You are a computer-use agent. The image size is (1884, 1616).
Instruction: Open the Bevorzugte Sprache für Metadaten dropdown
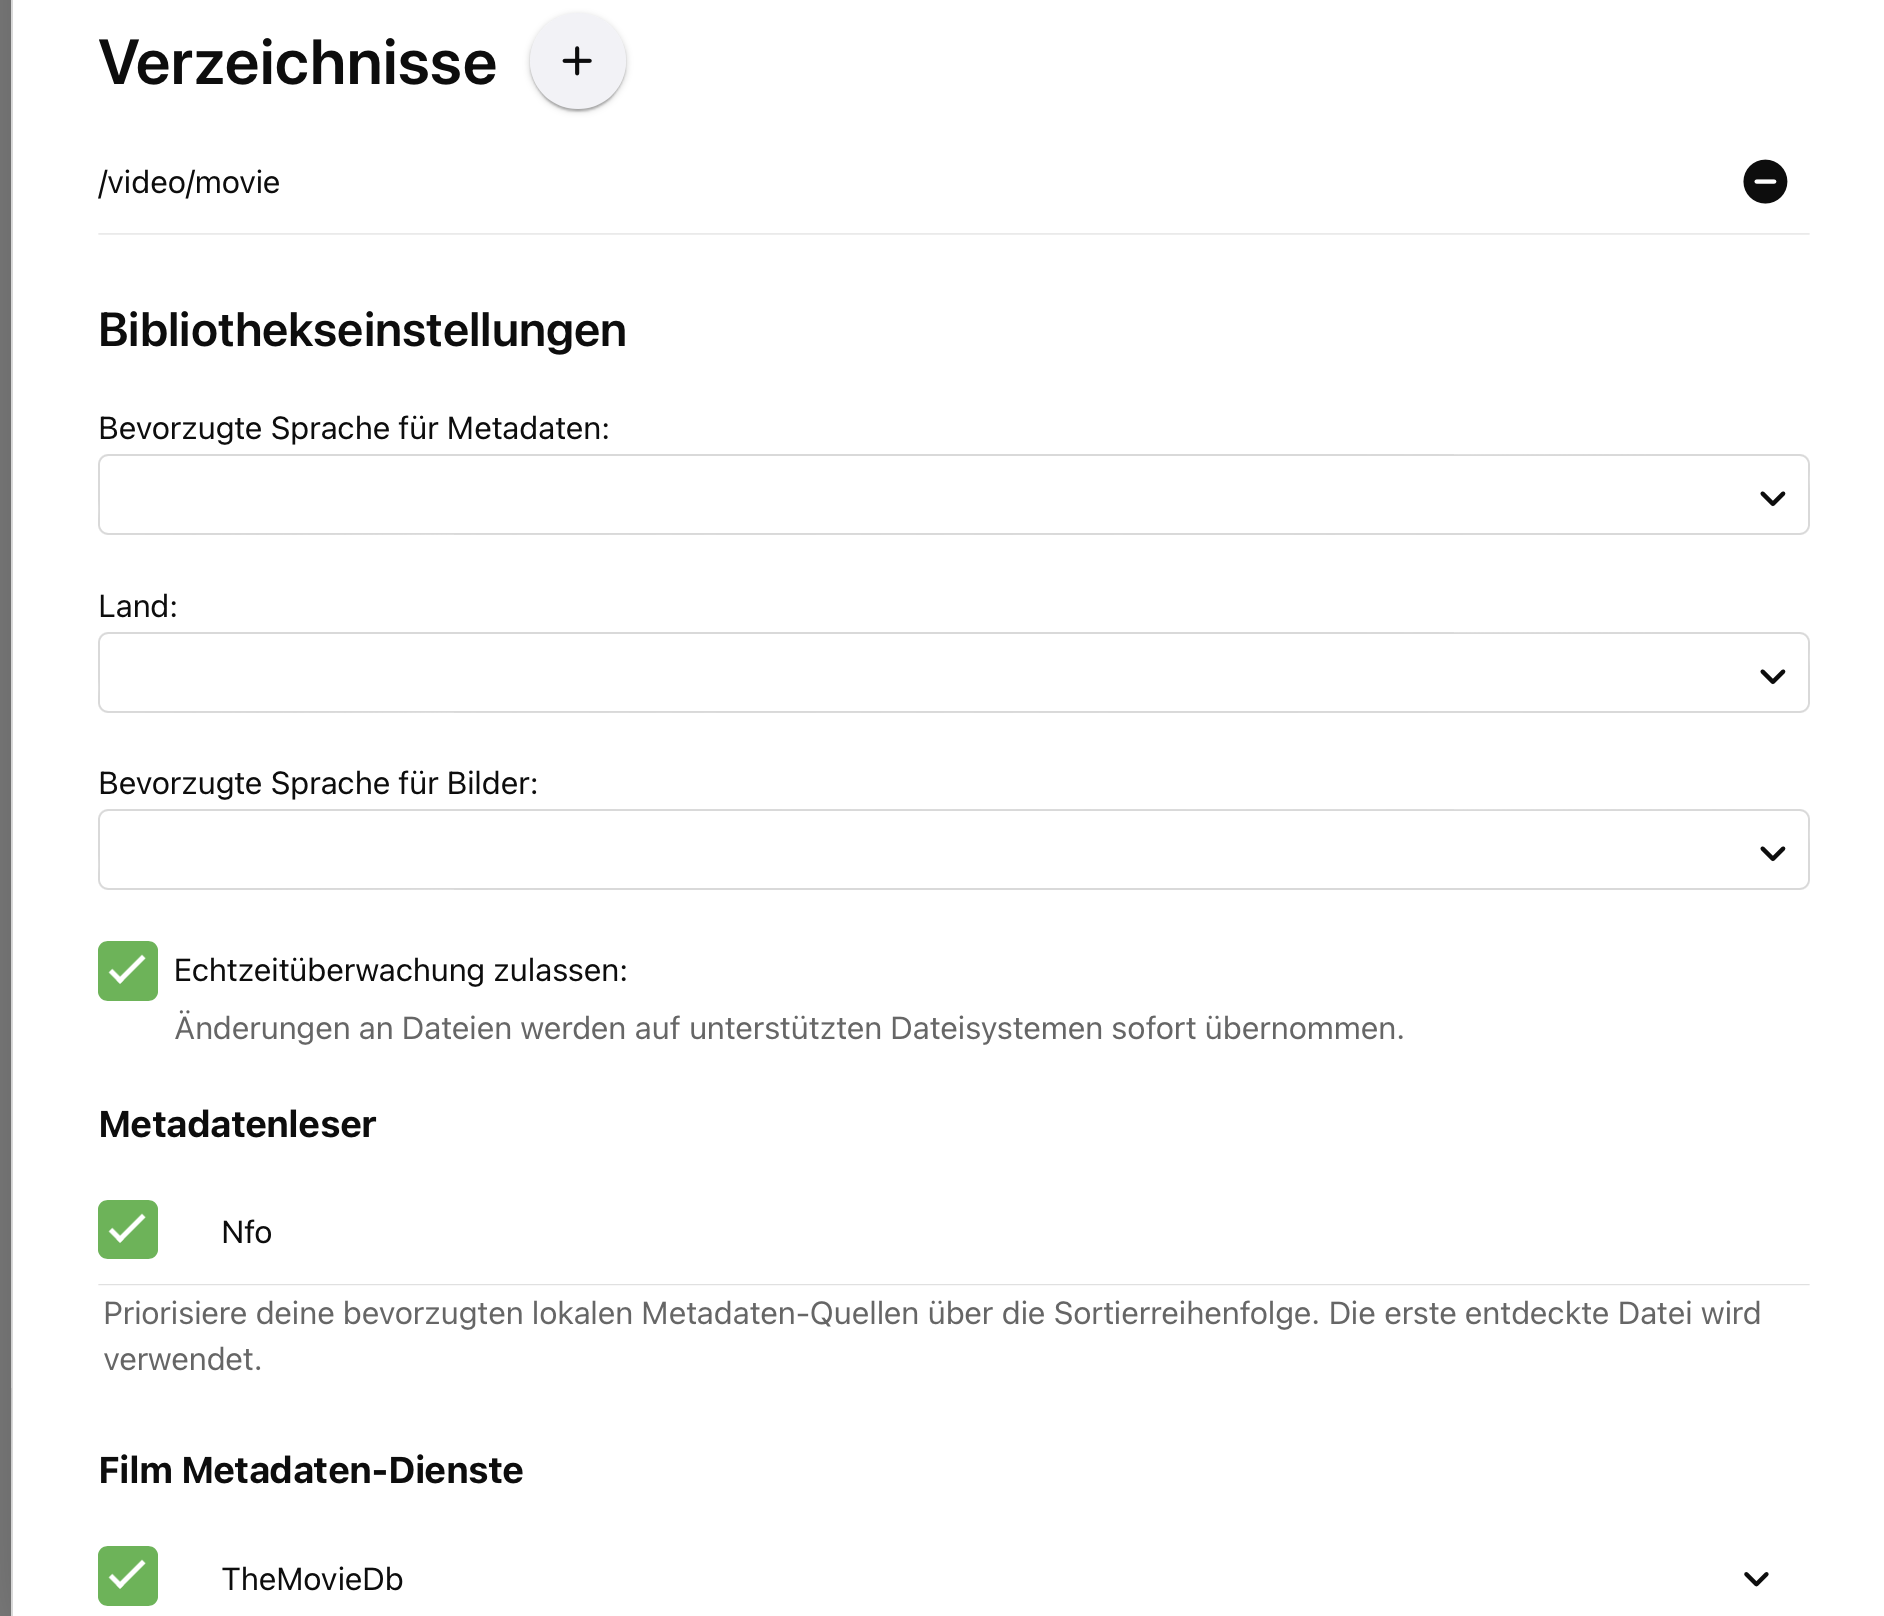pyautogui.click(x=953, y=495)
